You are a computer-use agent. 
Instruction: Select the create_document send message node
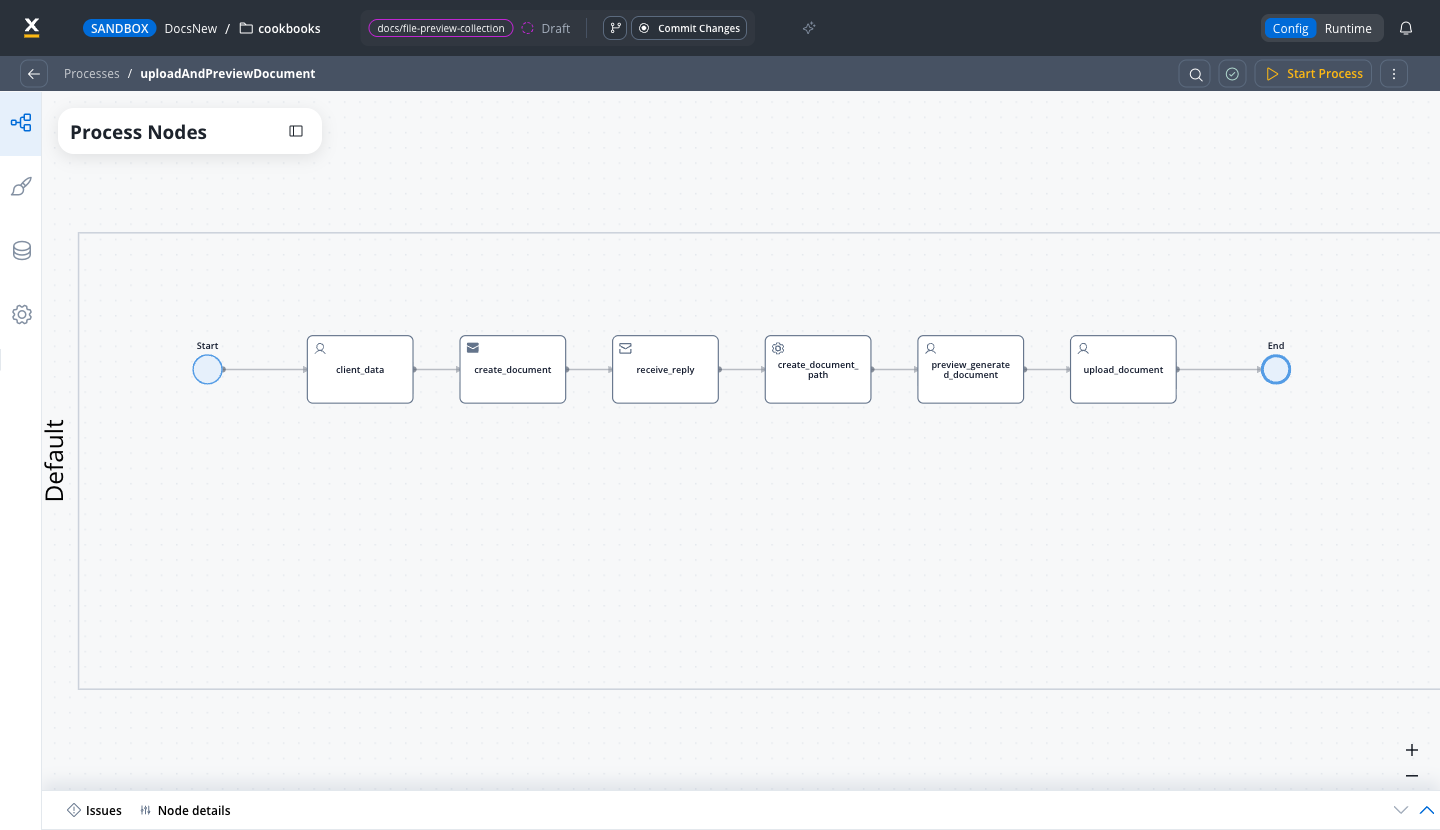513,369
